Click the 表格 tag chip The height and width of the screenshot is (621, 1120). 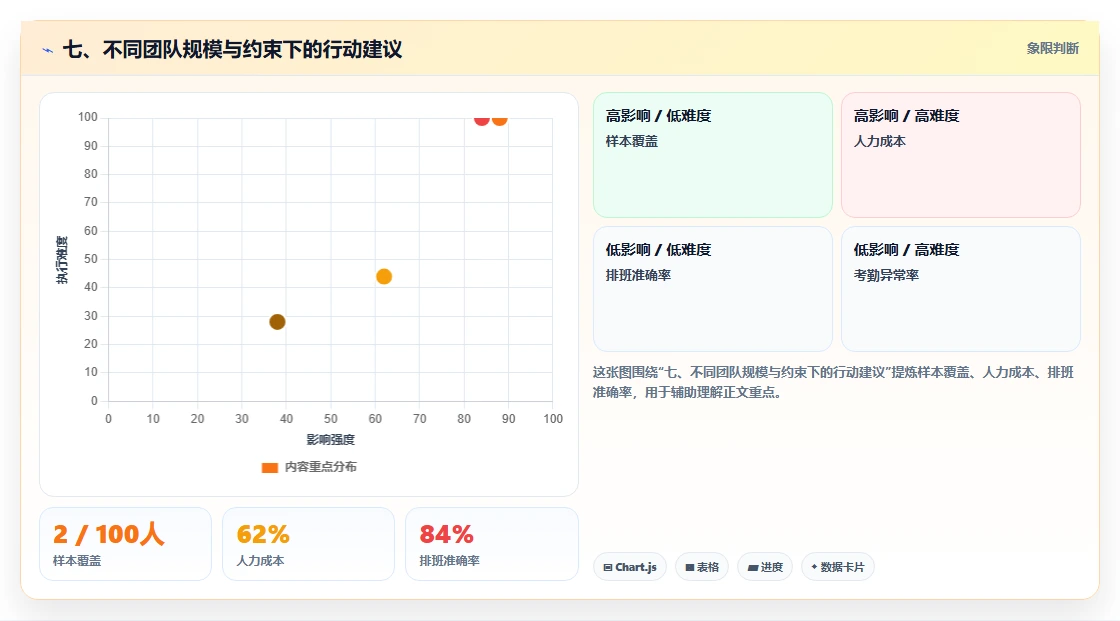[702, 567]
